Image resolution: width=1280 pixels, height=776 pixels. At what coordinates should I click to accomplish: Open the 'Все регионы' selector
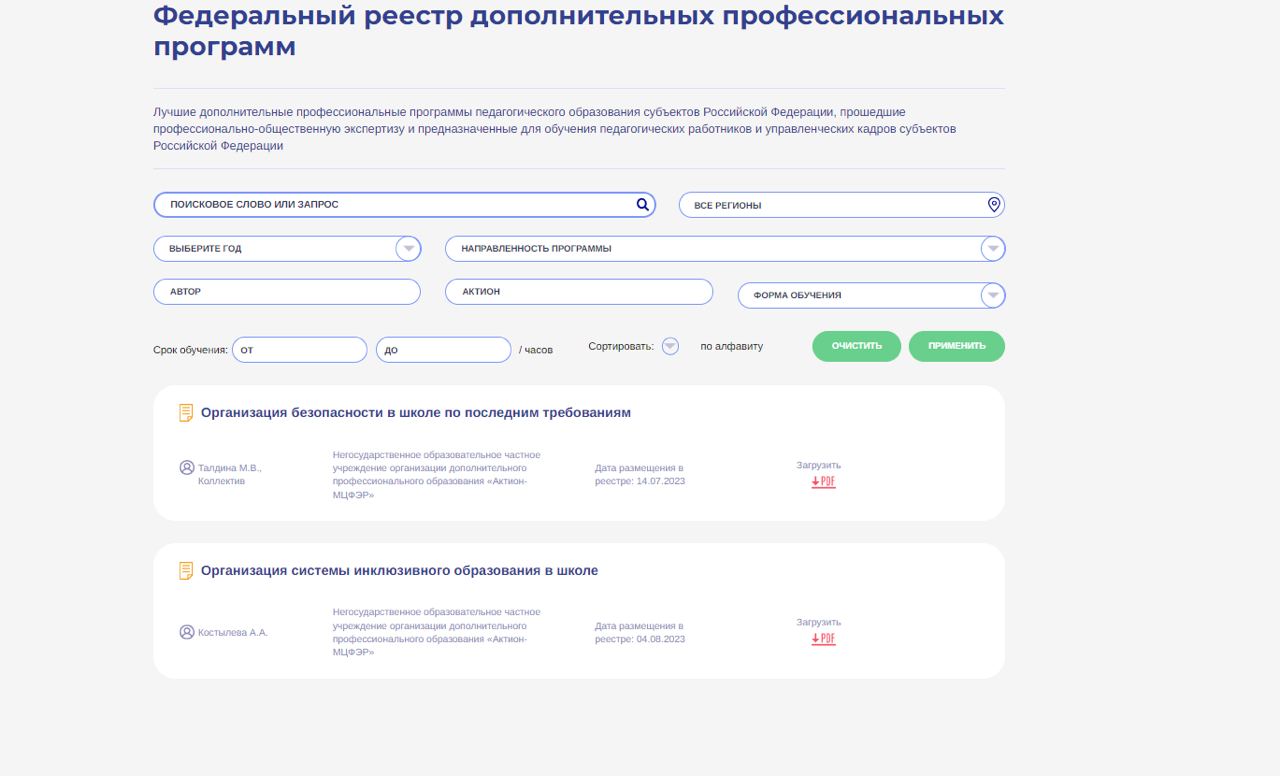click(x=842, y=205)
